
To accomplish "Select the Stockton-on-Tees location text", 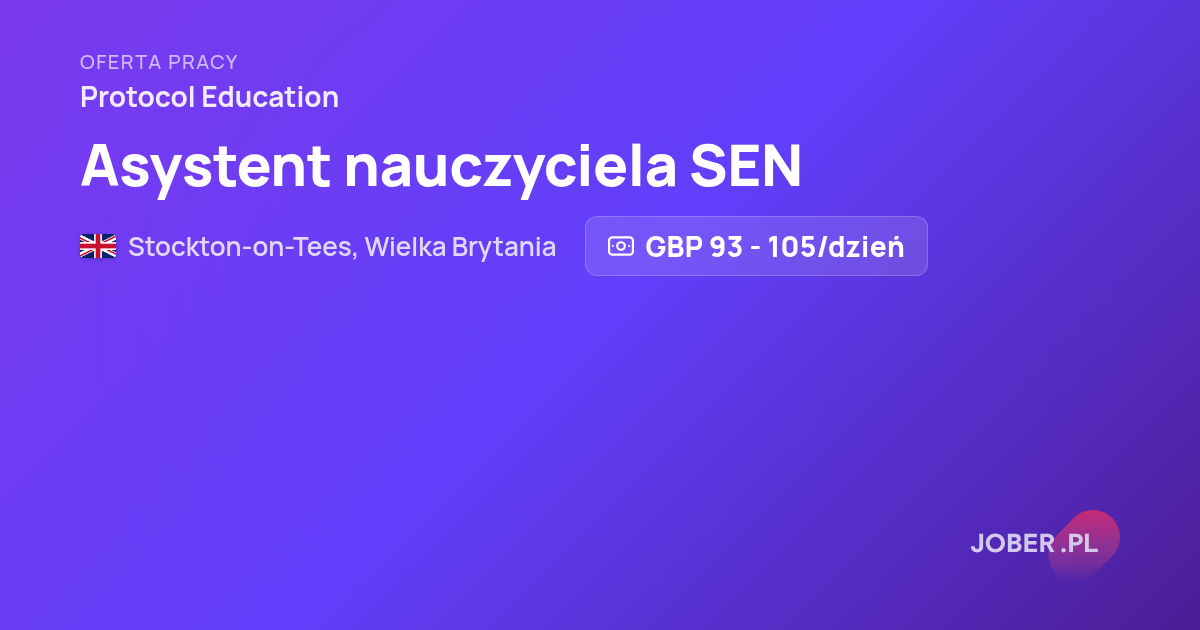I will [x=242, y=246].
